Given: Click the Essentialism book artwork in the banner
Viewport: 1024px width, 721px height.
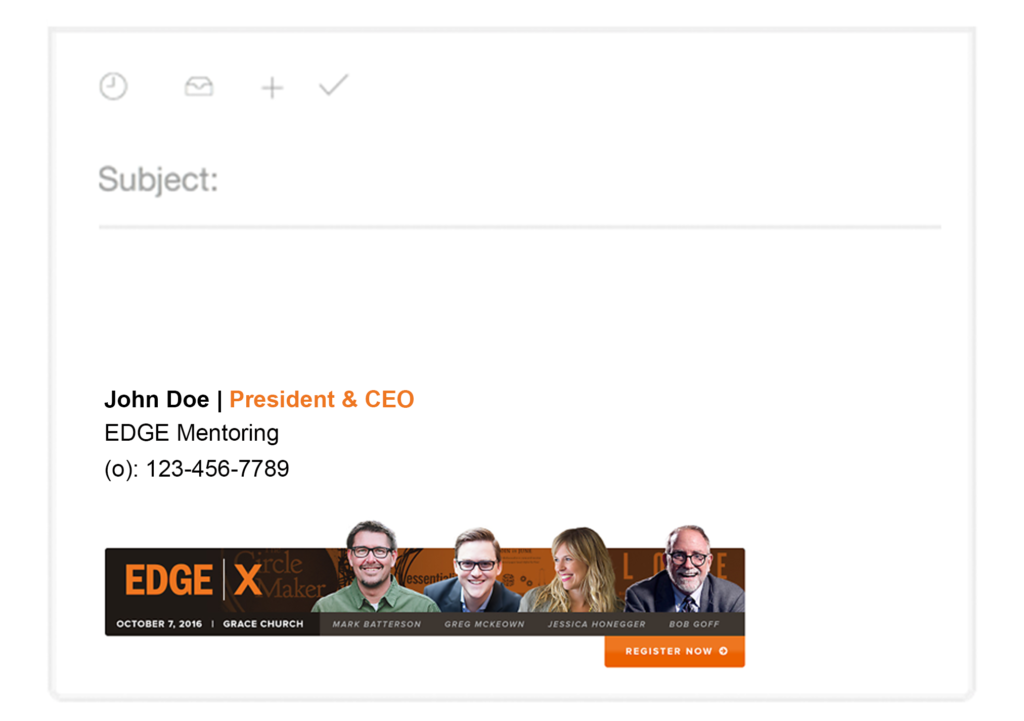Looking at the screenshot, I should click(427, 580).
